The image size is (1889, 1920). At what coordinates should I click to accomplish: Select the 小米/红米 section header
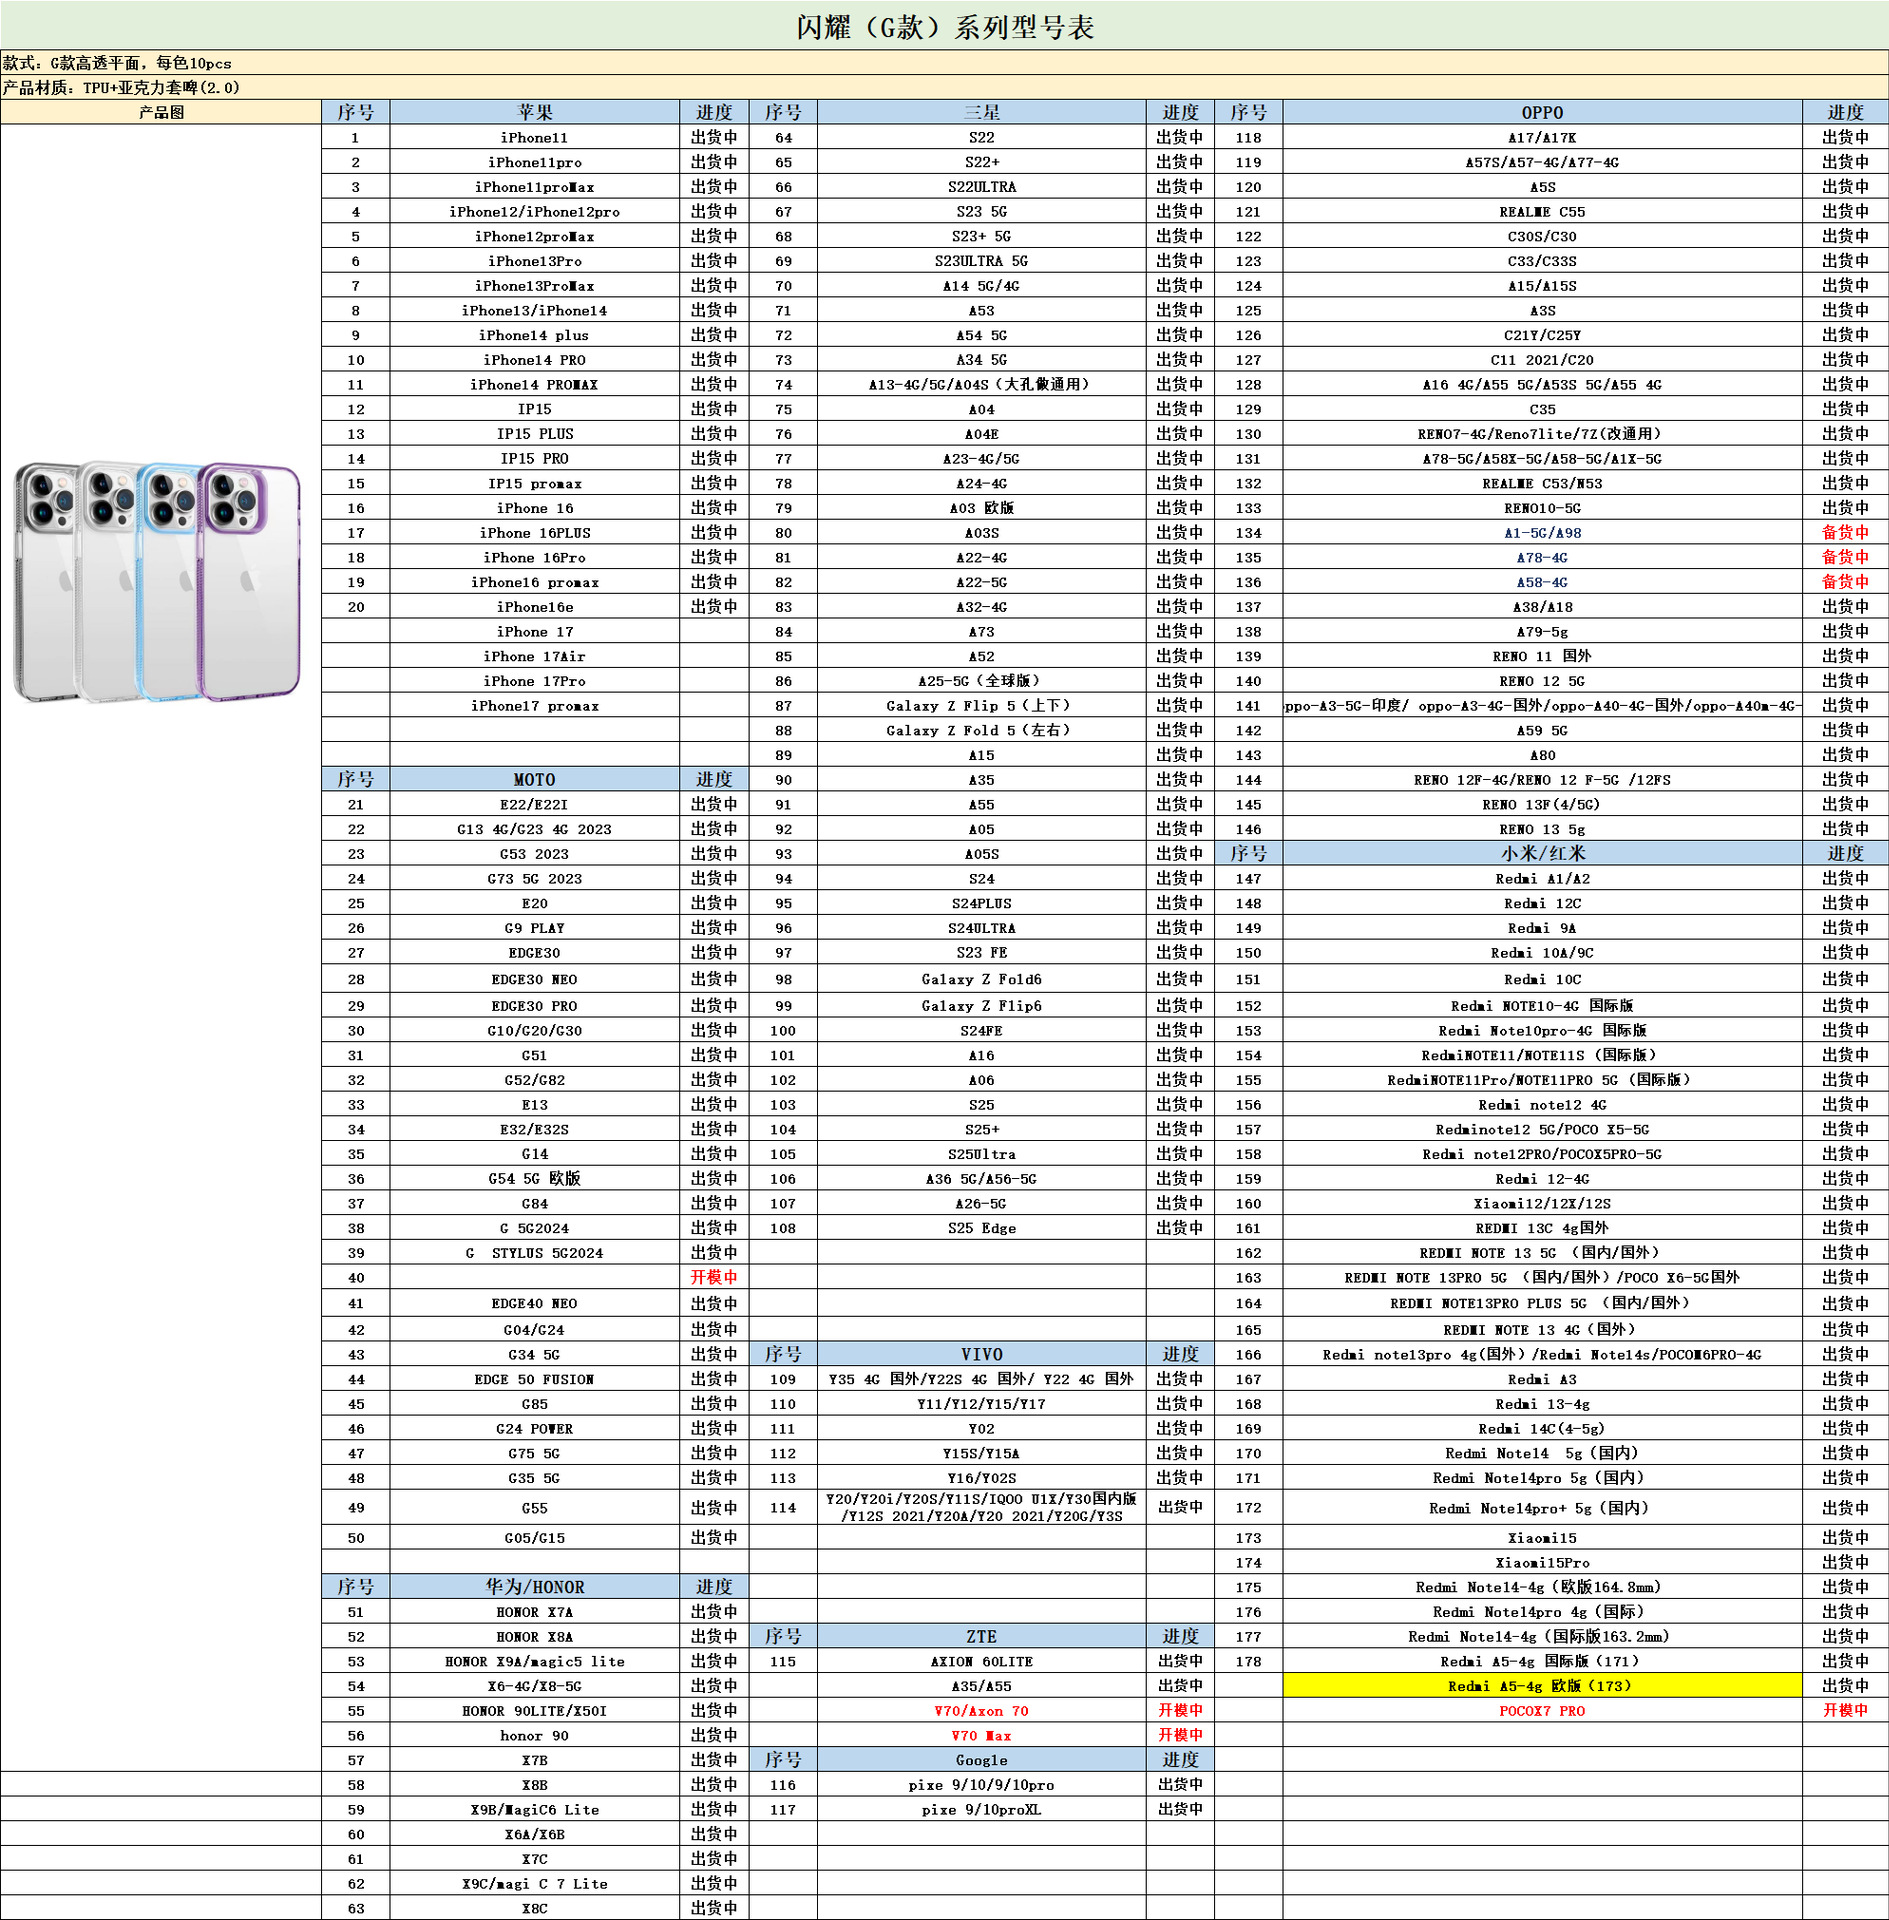tap(1542, 853)
